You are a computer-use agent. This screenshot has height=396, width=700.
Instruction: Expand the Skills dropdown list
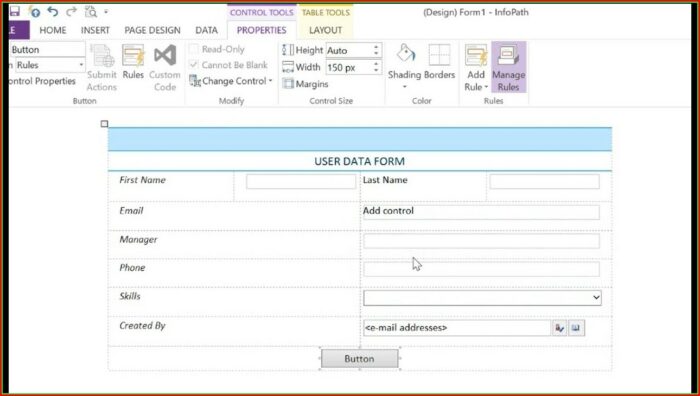click(596, 298)
